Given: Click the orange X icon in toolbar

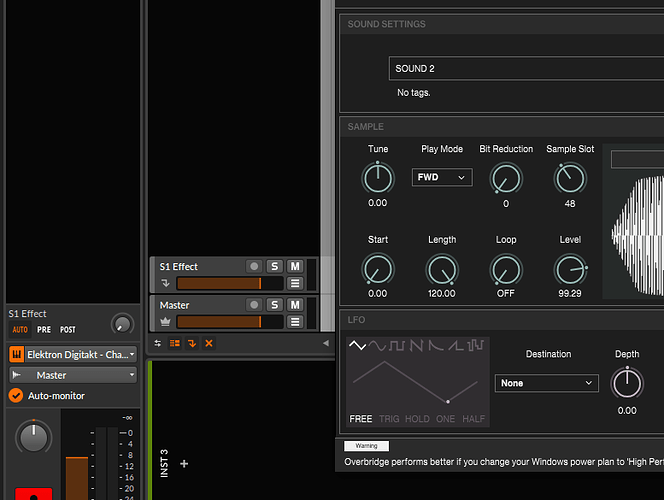Looking at the screenshot, I should (209, 343).
